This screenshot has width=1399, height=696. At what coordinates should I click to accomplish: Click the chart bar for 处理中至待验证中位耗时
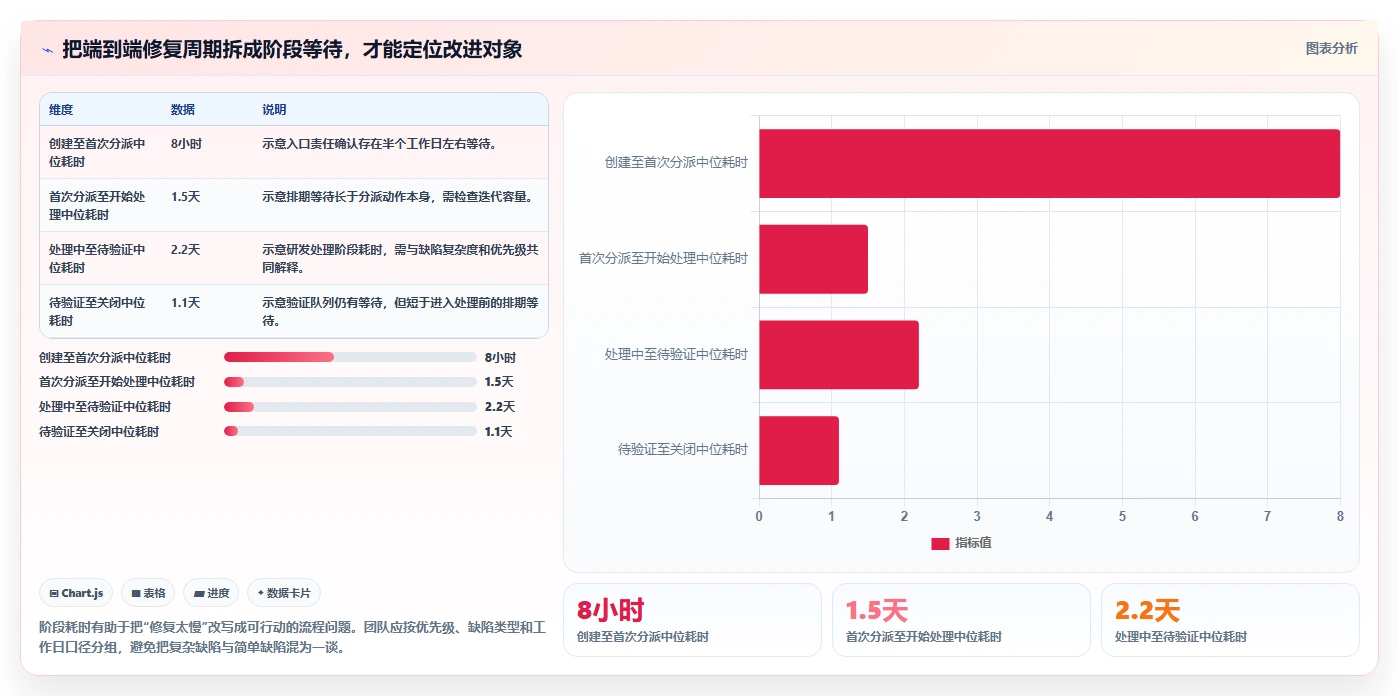pyautogui.click(x=839, y=355)
